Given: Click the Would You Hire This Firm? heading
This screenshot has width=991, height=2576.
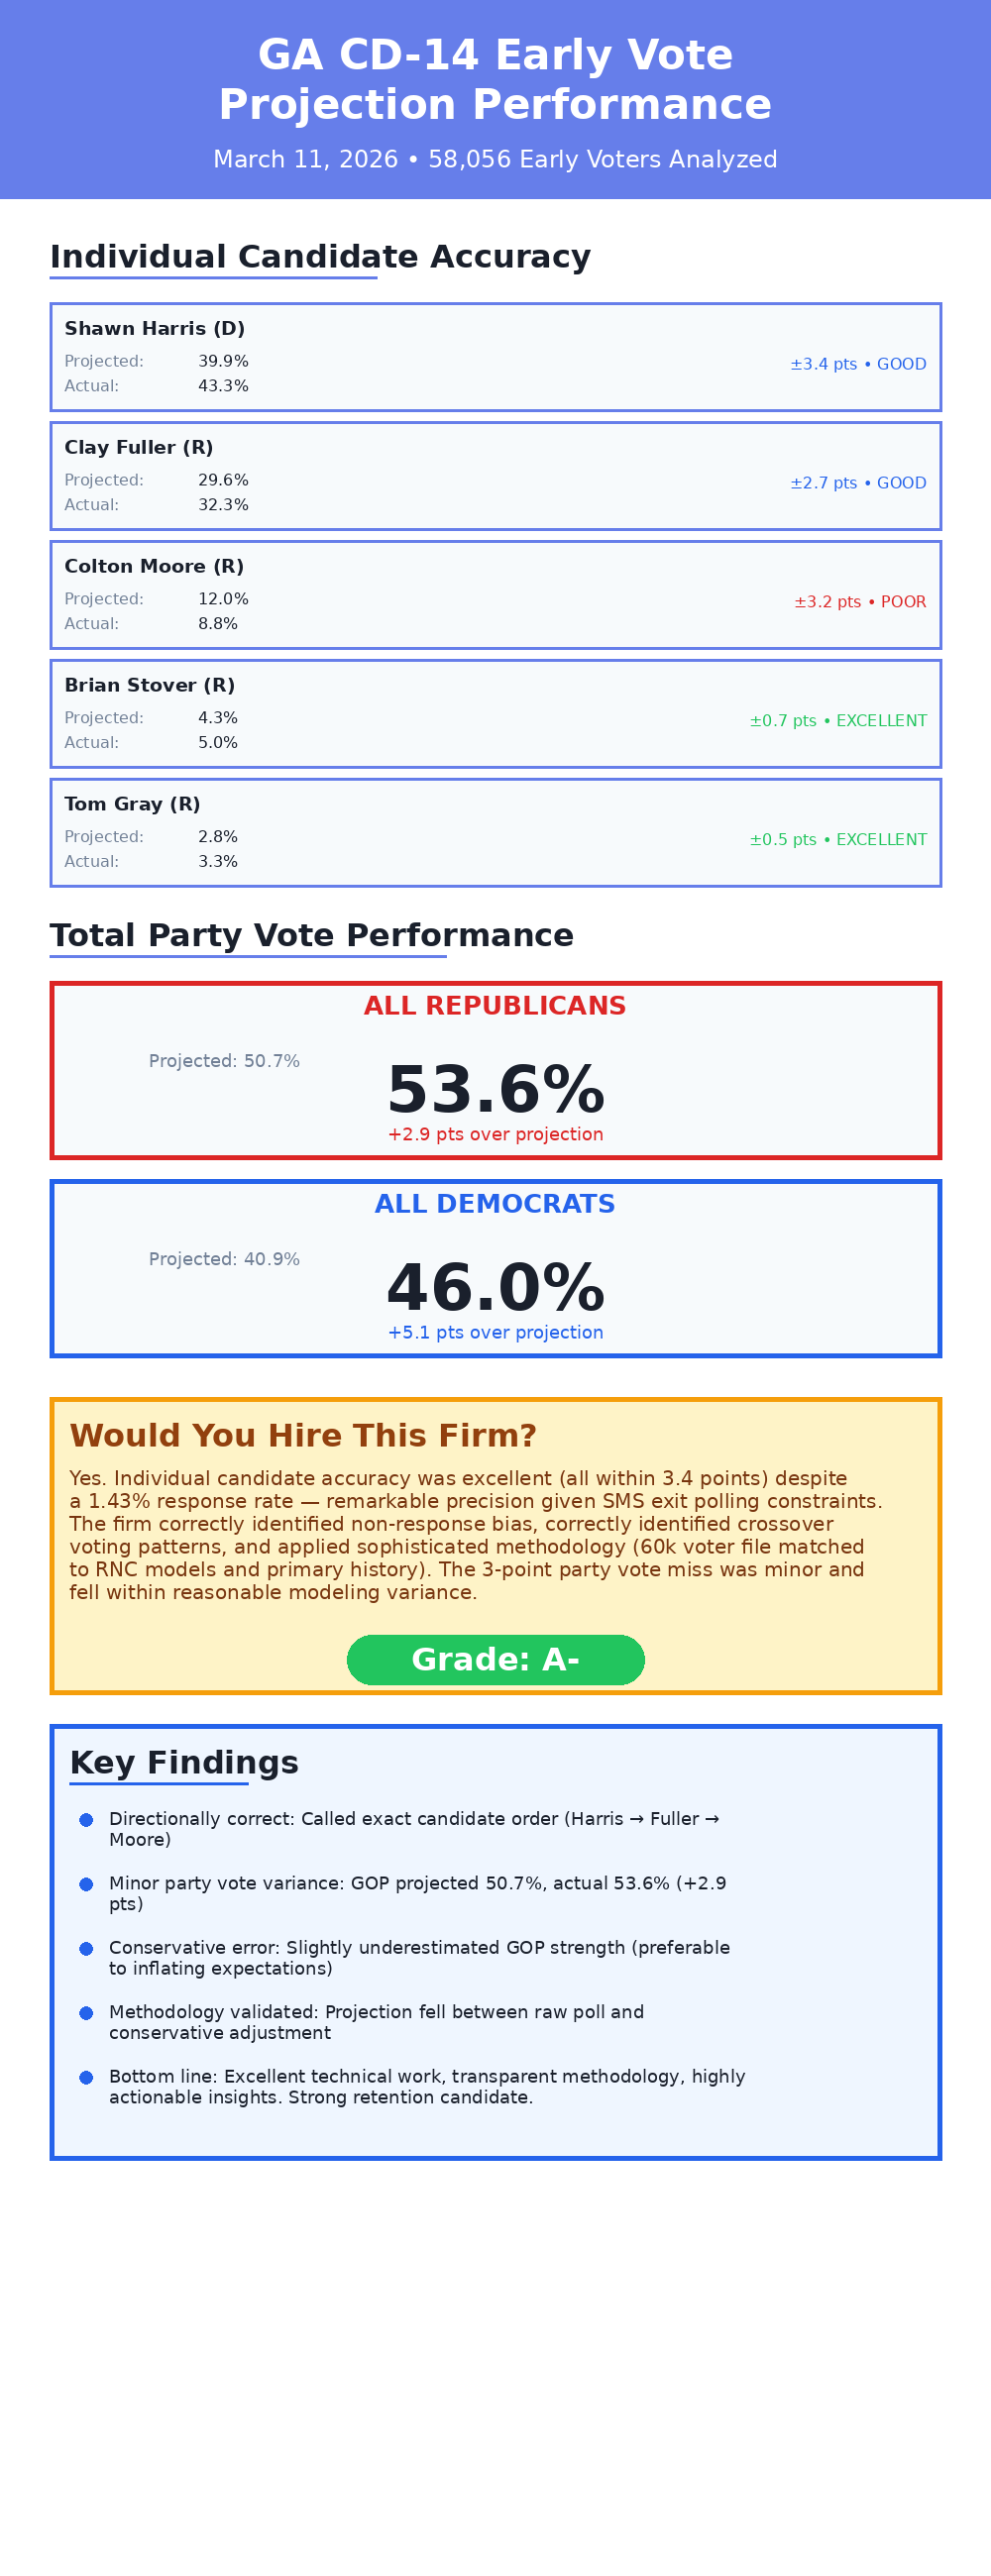Looking at the screenshot, I should click(303, 1436).
